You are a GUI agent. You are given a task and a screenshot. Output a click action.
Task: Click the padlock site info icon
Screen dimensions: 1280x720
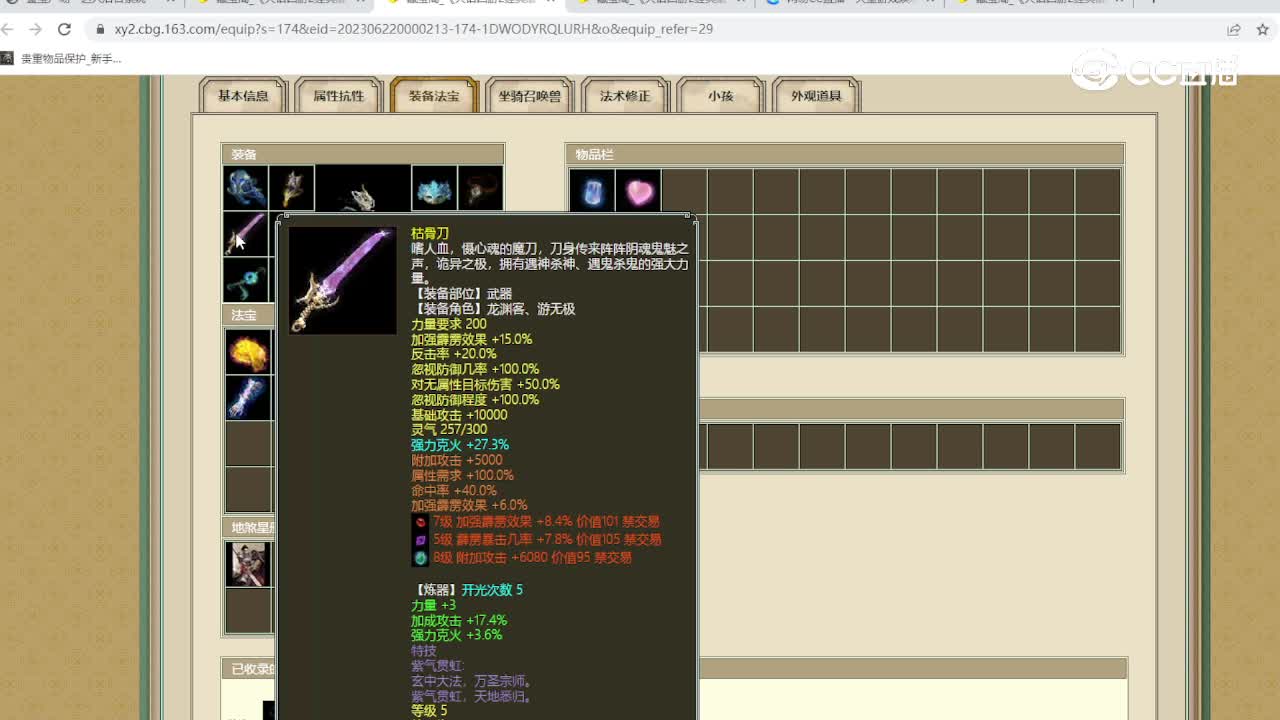click(x=100, y=30)
